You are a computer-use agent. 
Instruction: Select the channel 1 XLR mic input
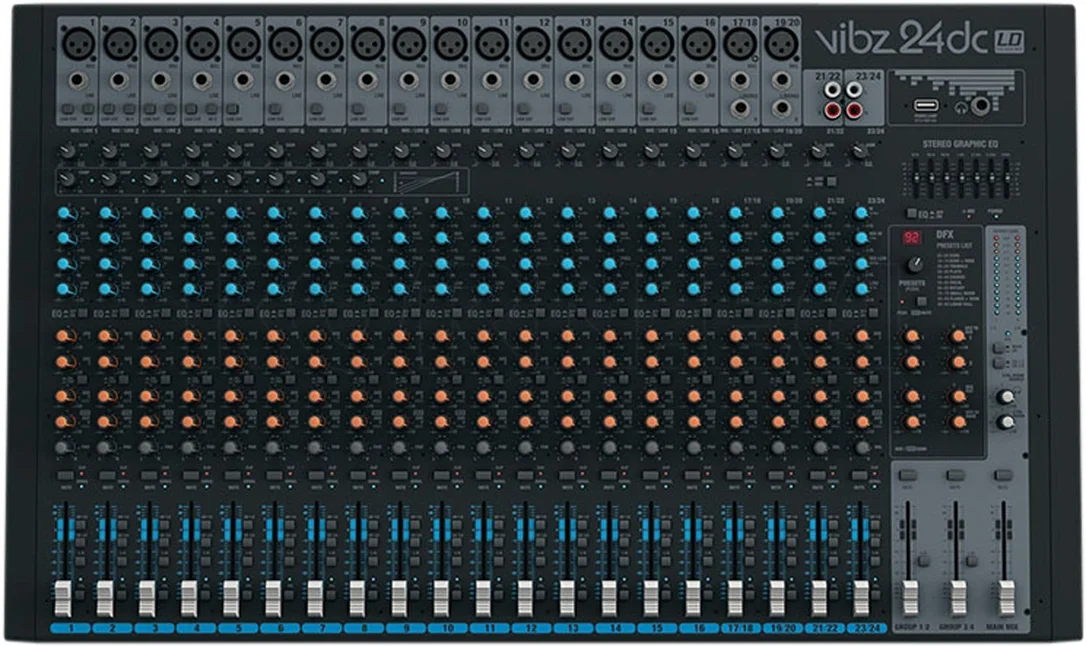click(78, 45)
